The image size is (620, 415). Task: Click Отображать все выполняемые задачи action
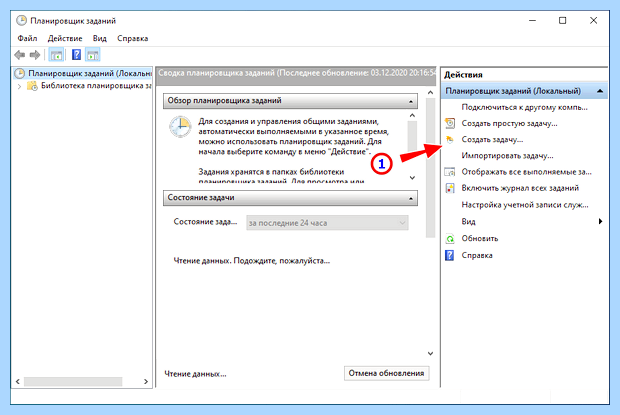pyautogui.click(x=526, y=172)
